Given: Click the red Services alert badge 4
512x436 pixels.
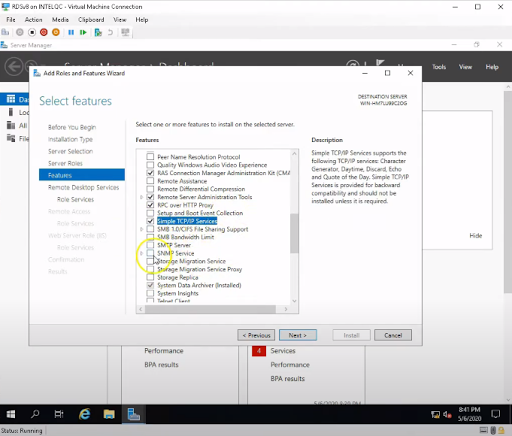Looking at the screenshot, I should coord(259,351).
